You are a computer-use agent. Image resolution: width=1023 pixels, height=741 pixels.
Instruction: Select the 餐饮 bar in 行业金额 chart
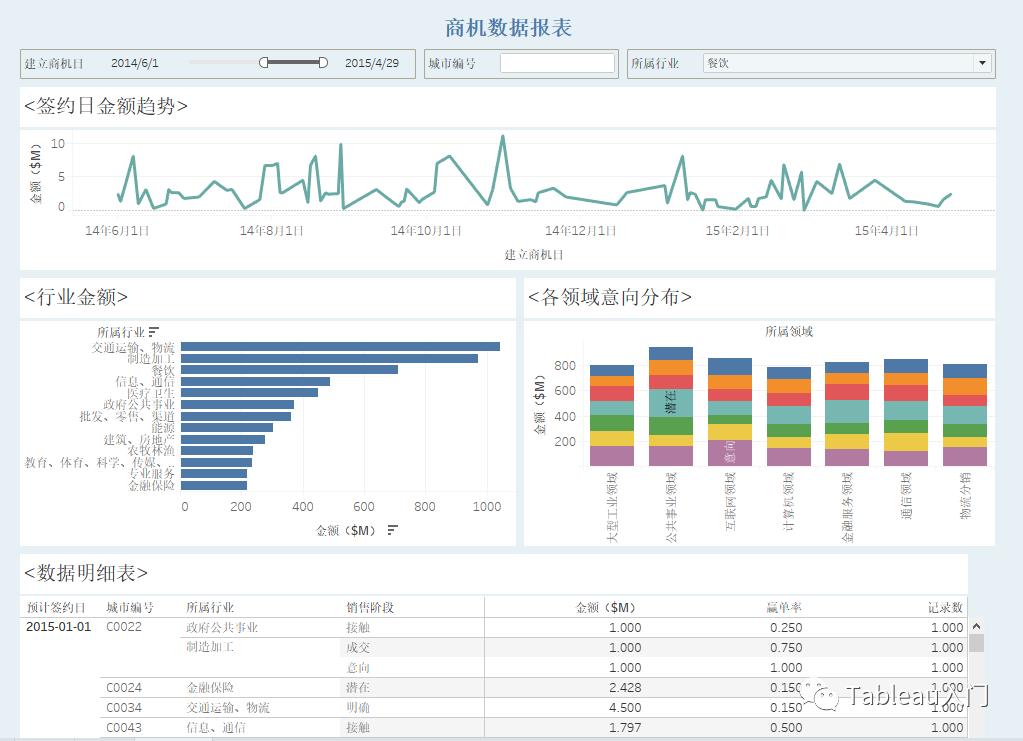(x=290, y=369)
